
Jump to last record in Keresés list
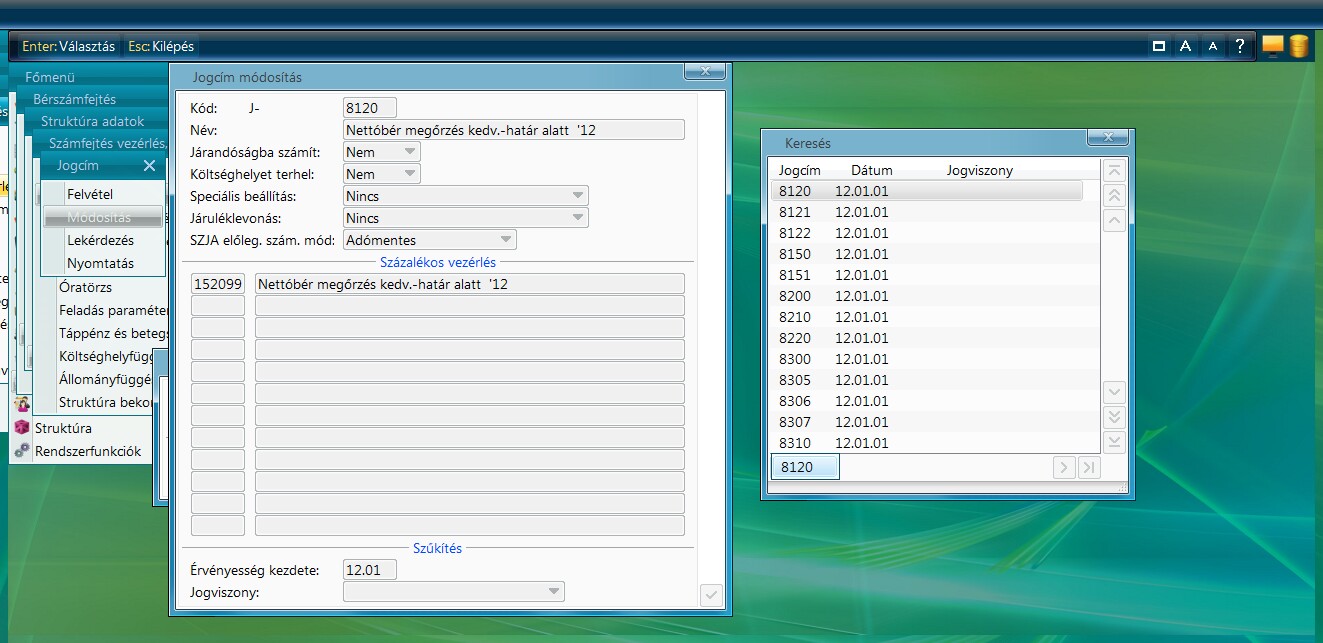coord(1114,442)
